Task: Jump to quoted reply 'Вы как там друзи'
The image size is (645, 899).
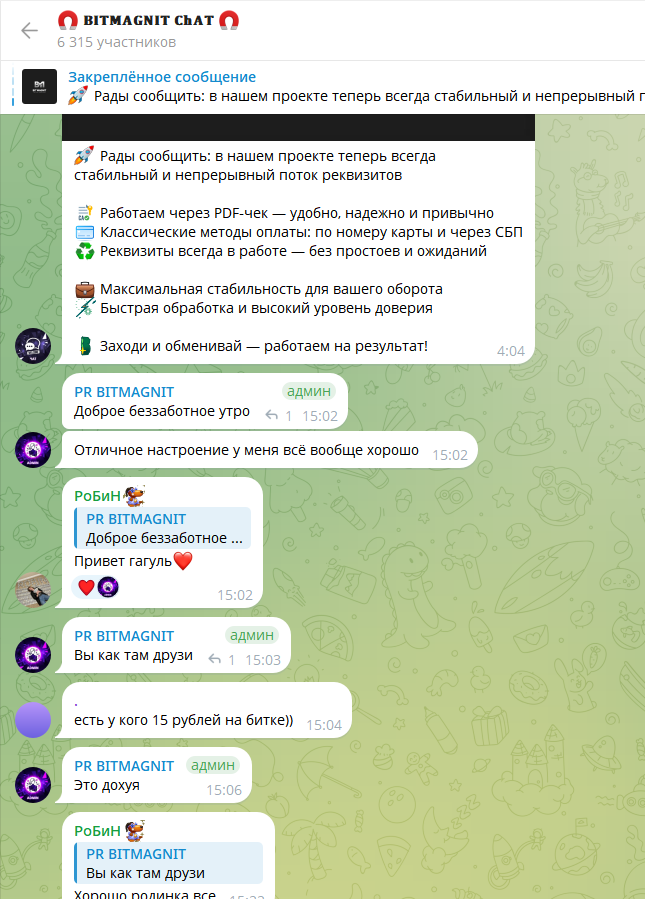Action: 169,863
